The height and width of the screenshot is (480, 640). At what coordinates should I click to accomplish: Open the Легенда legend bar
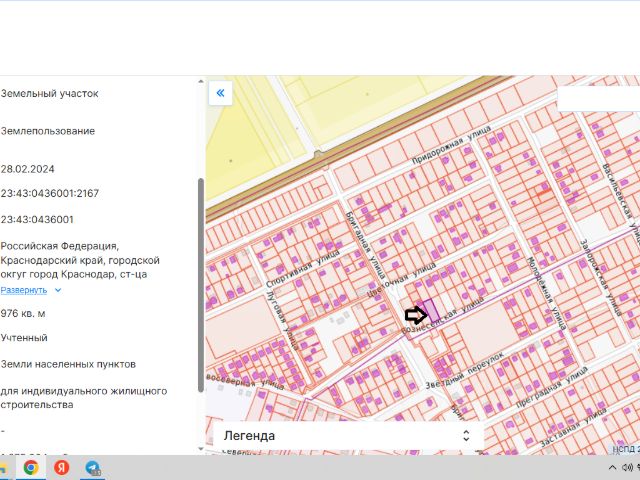pyautogui.click(x=348, y=436)
